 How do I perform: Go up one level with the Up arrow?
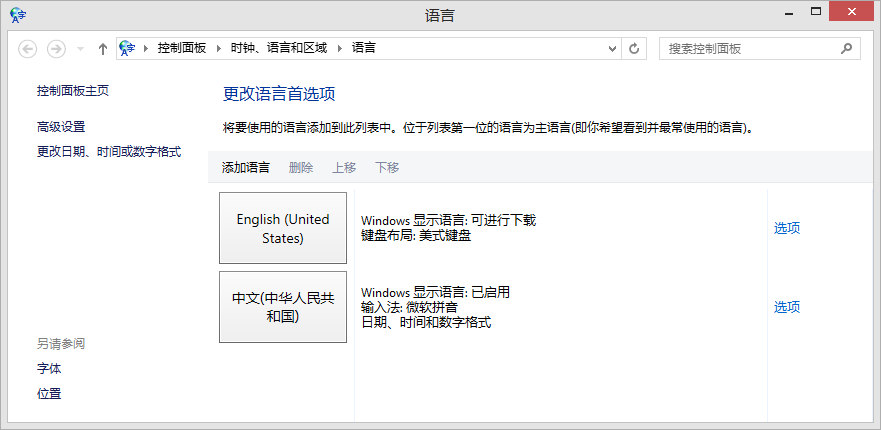[x=103, y=48]
